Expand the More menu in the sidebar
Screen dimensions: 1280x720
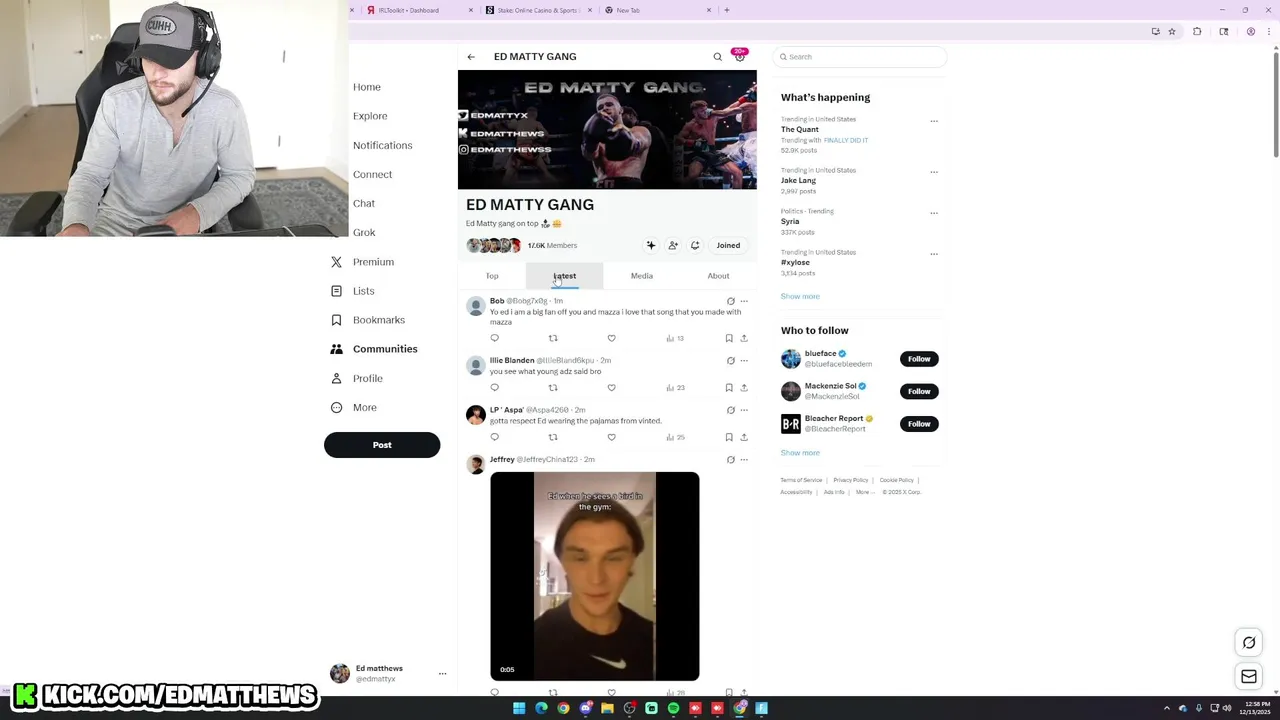353,408
